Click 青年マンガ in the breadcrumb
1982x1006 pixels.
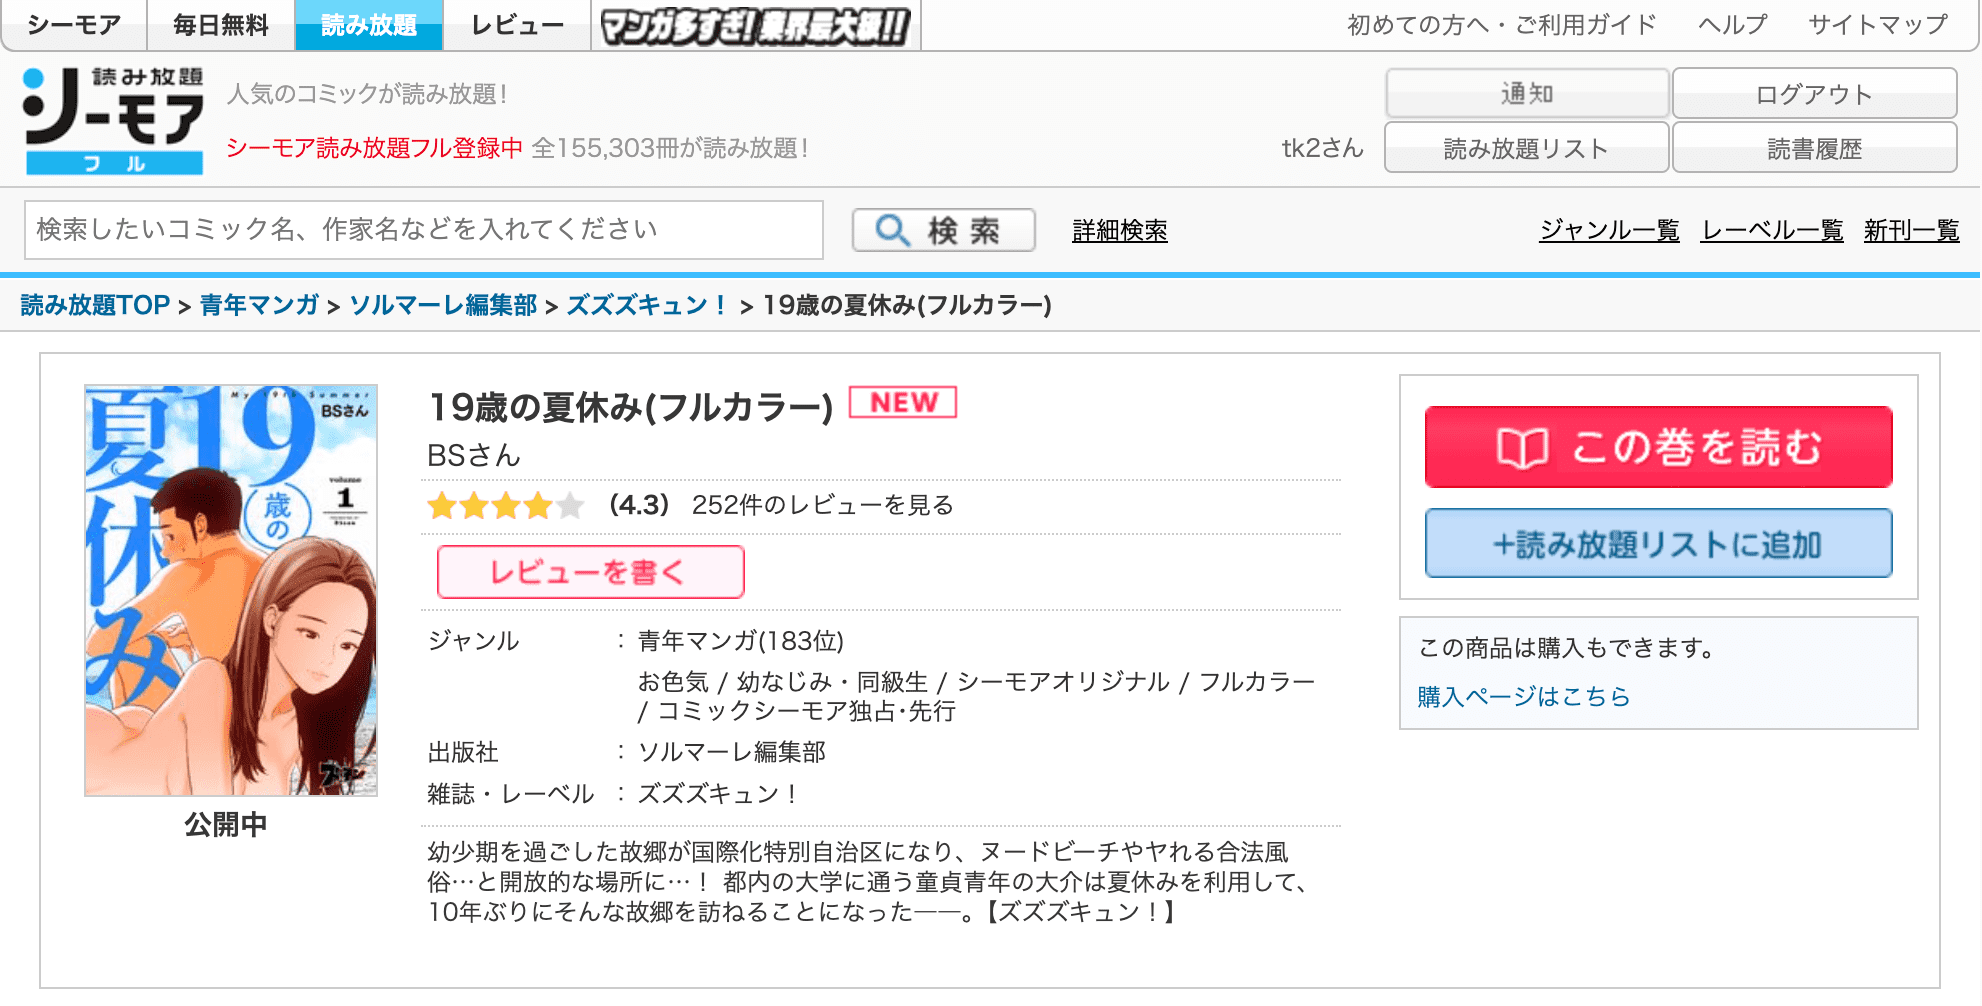click(x=259, y=305)
